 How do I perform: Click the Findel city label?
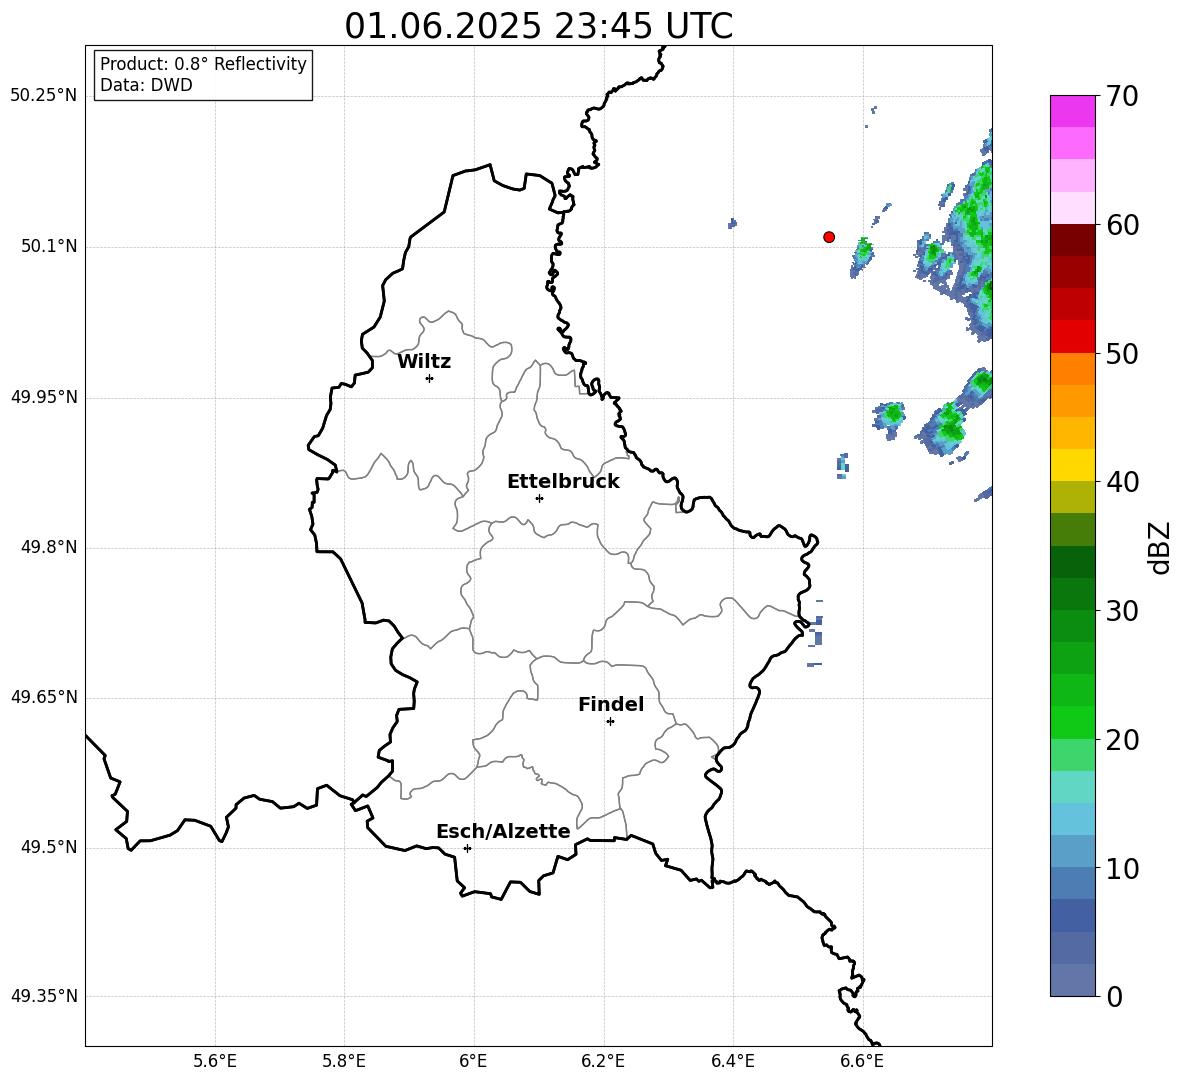(x=611, y=704)
